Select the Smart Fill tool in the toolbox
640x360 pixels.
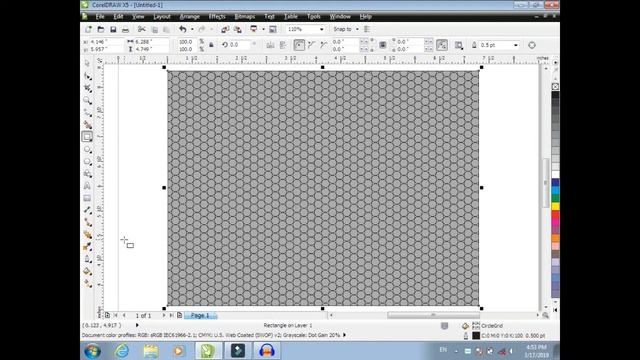pyautogui.click(x=87, y=124)
